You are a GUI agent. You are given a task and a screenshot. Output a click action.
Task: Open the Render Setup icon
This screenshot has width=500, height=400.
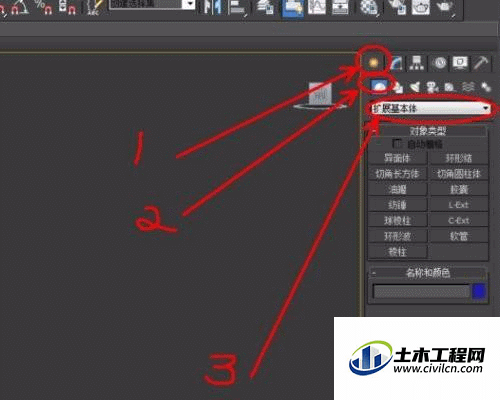397,7
